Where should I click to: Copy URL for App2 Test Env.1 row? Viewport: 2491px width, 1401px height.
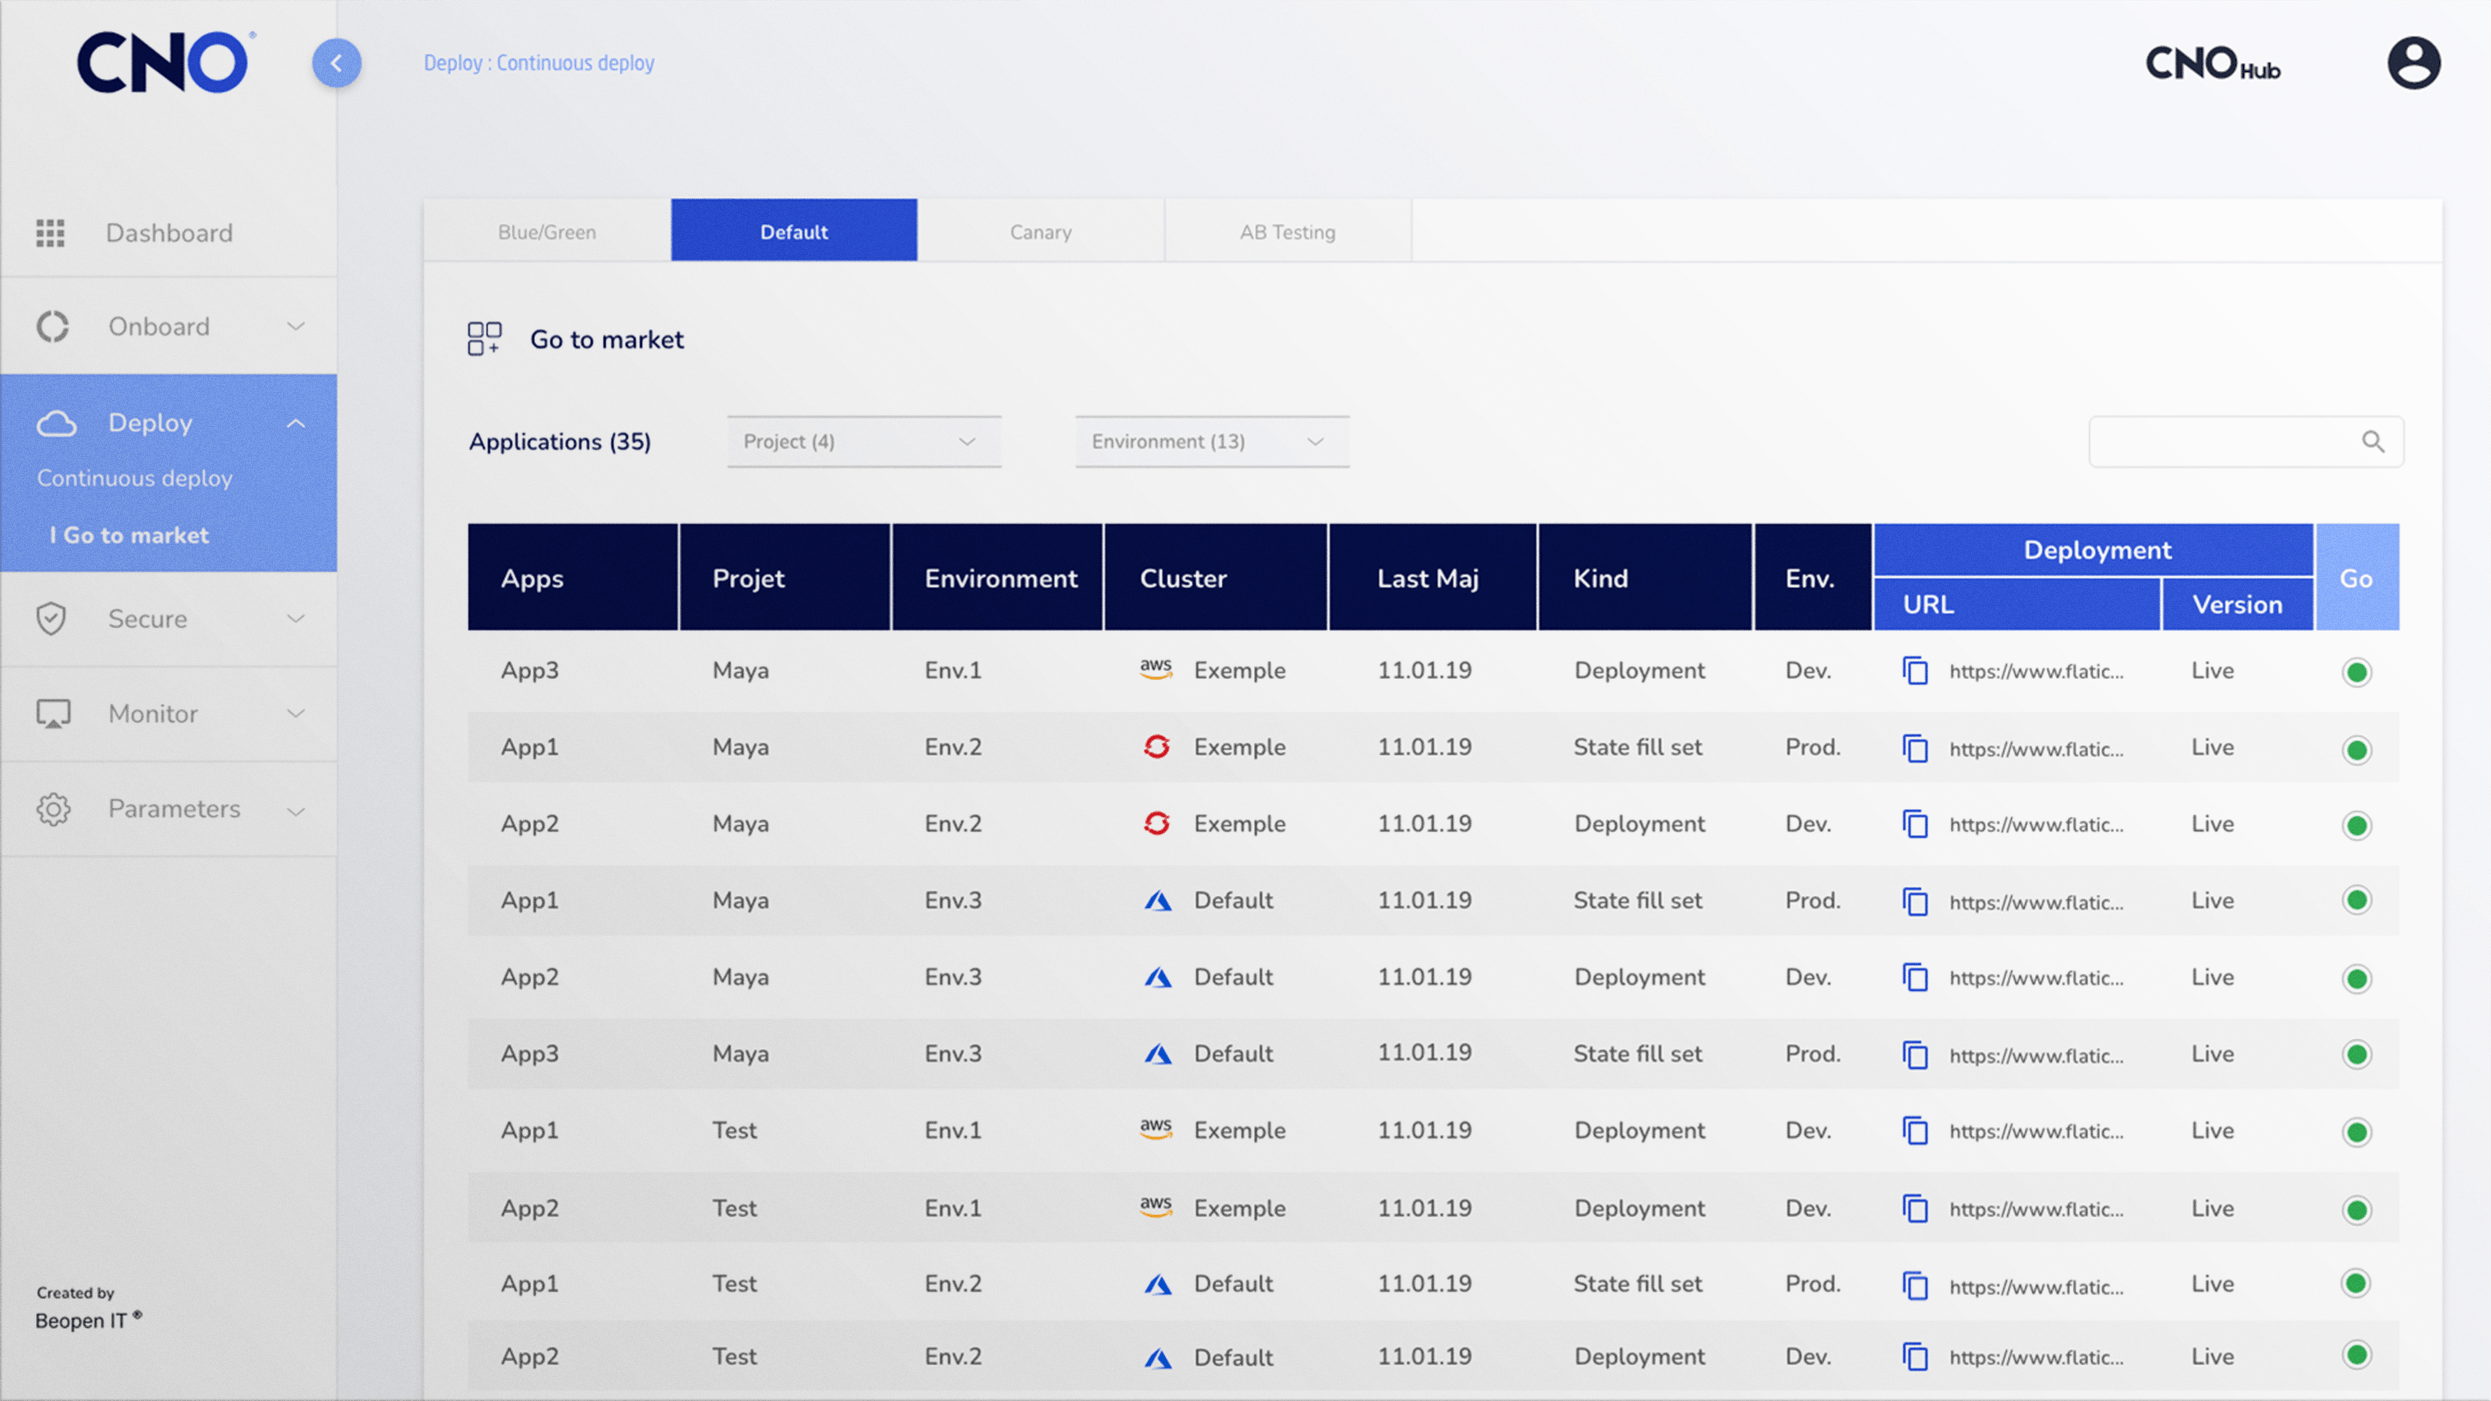click(x=1915, y=1208)
